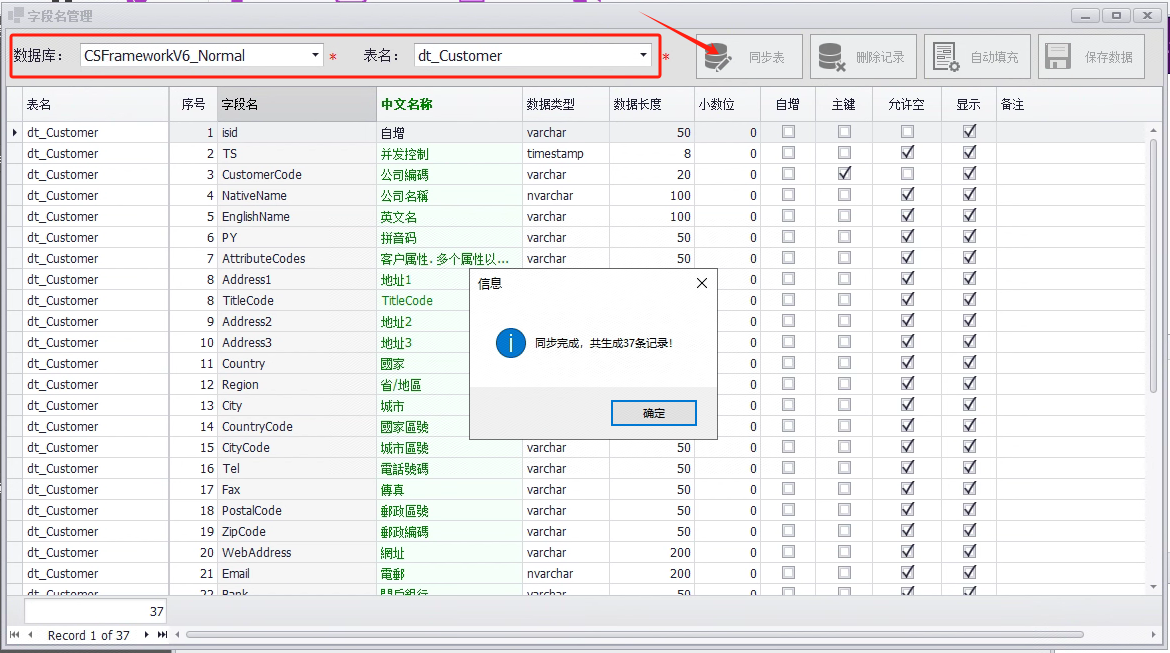Click the vertical scrollbar thumb
The image size is (1170, 653).
(x=1153, y=265)
